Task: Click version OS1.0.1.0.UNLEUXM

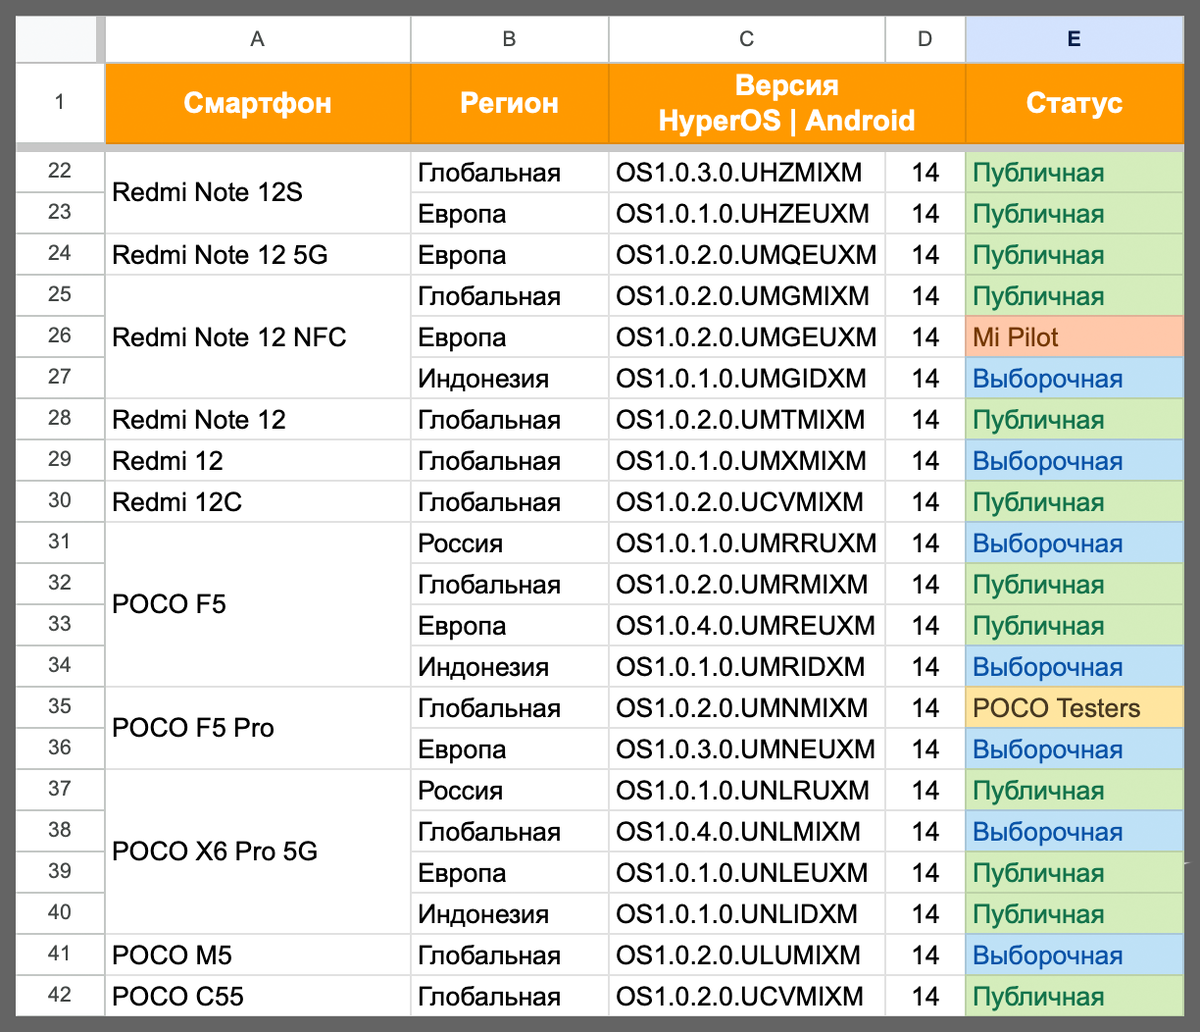Action: point(747,873)
